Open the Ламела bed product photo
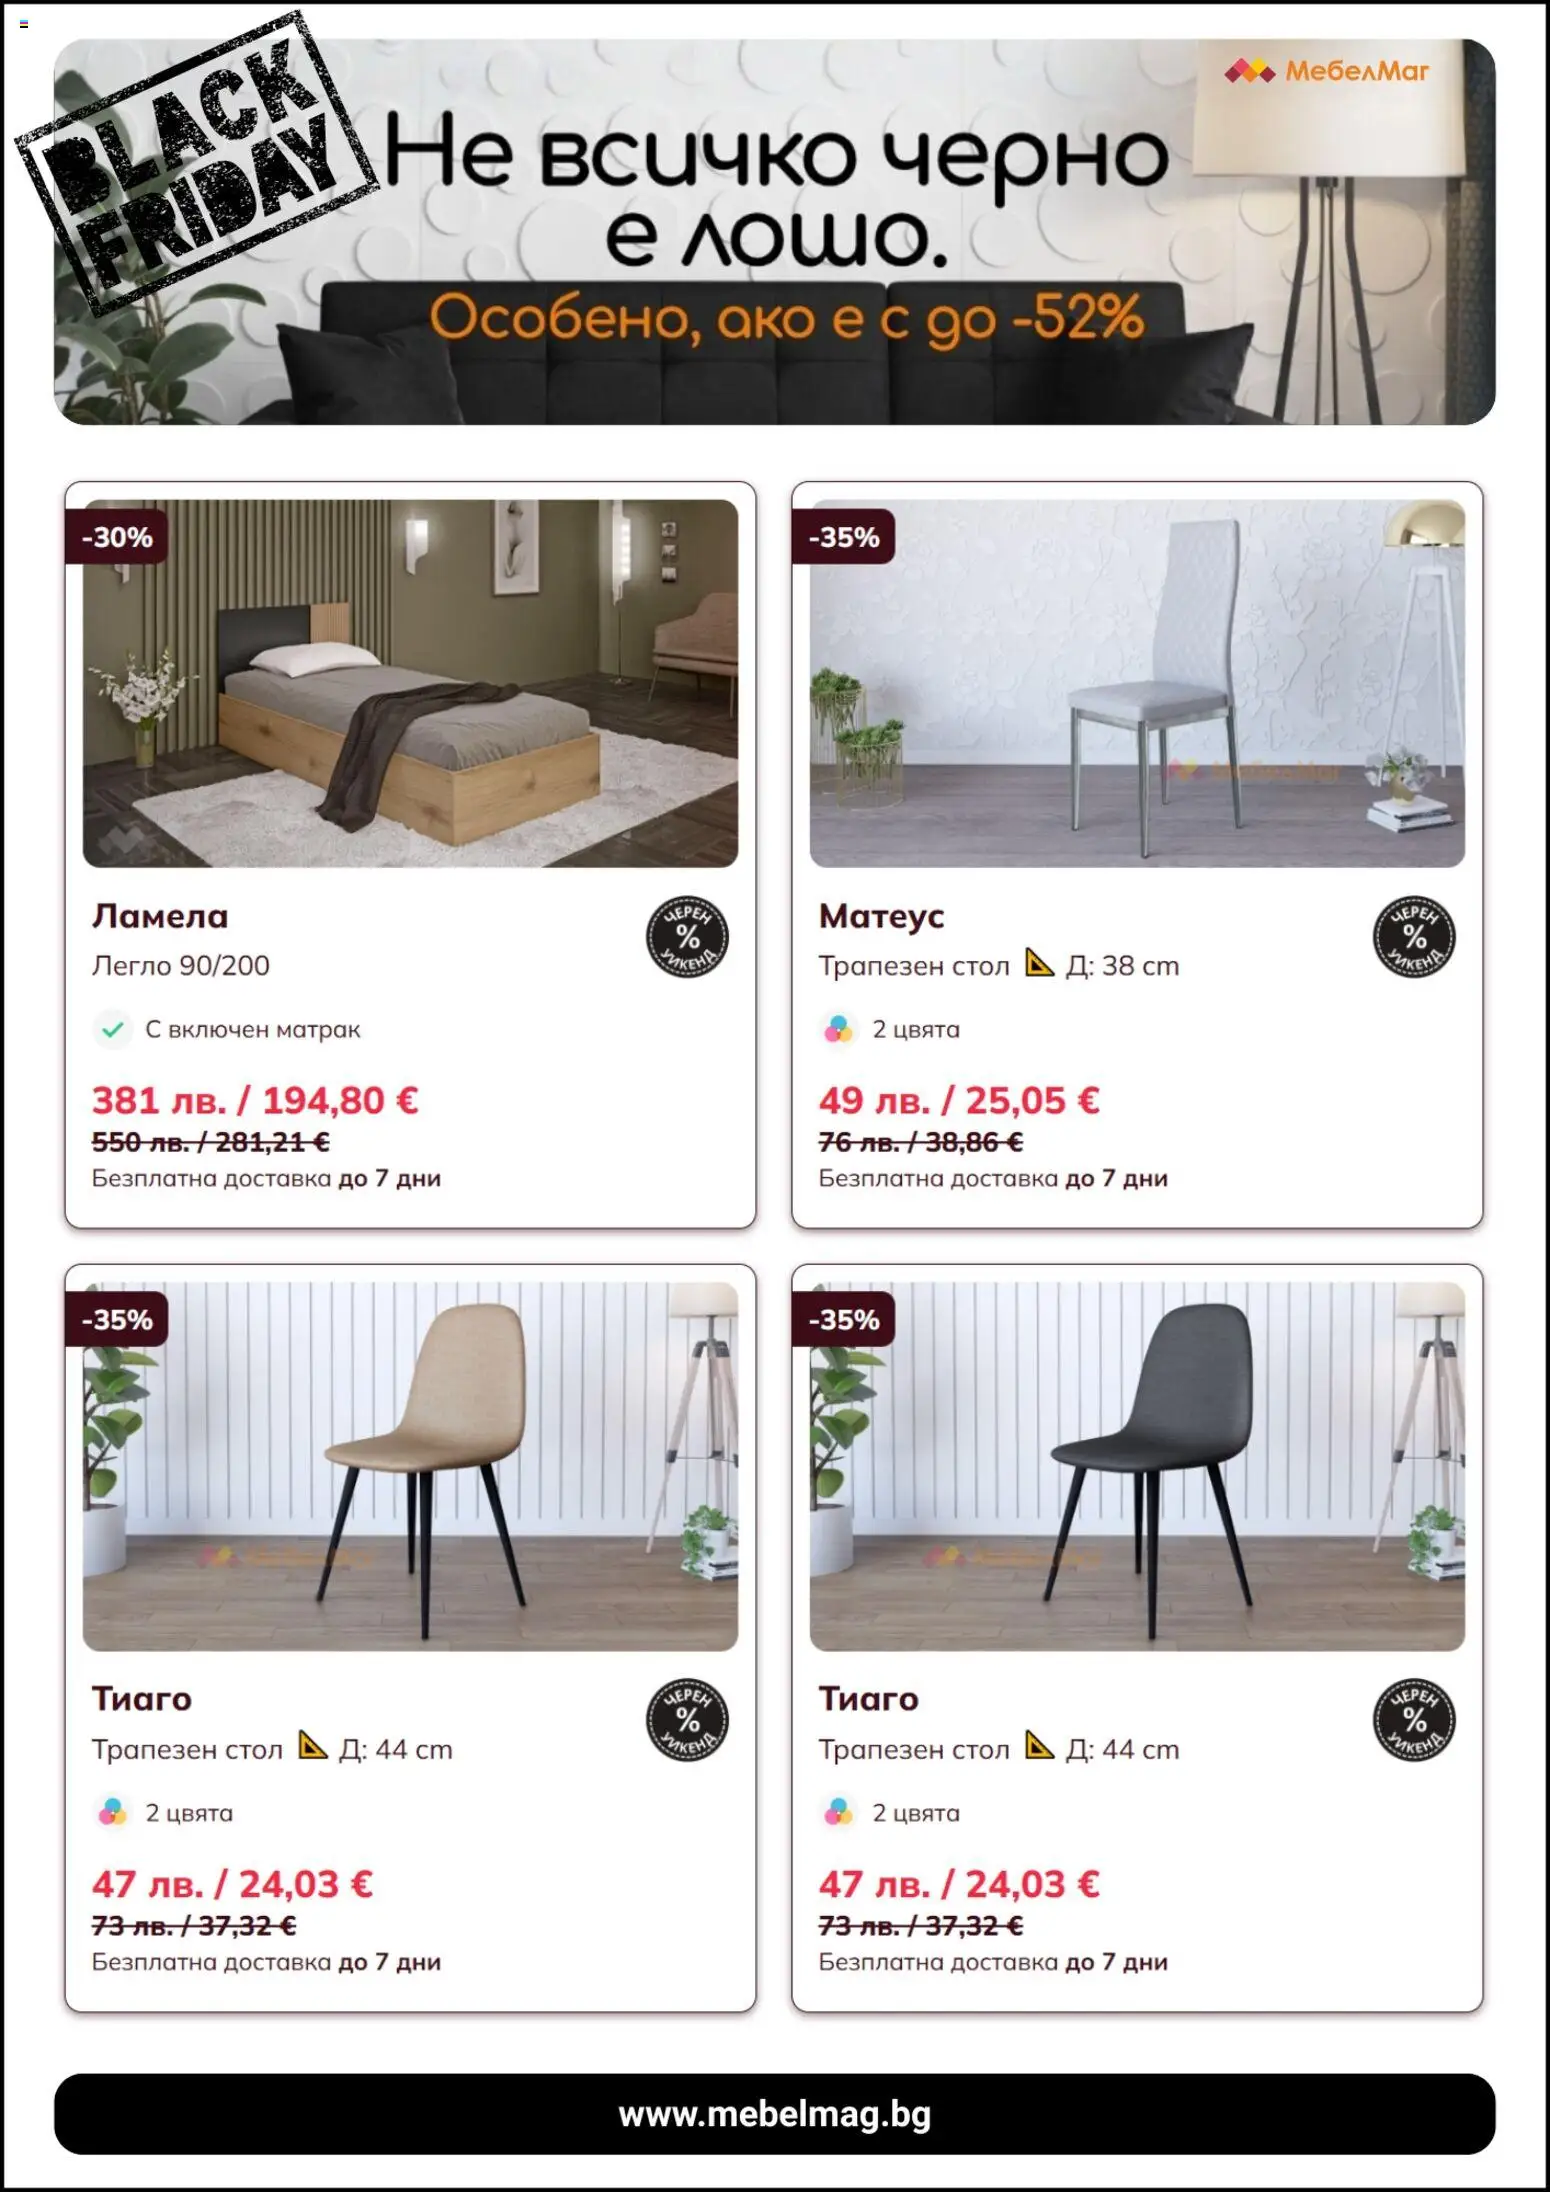The image size is (1550, 2192). pyautogui.click(x=410, y=683)
